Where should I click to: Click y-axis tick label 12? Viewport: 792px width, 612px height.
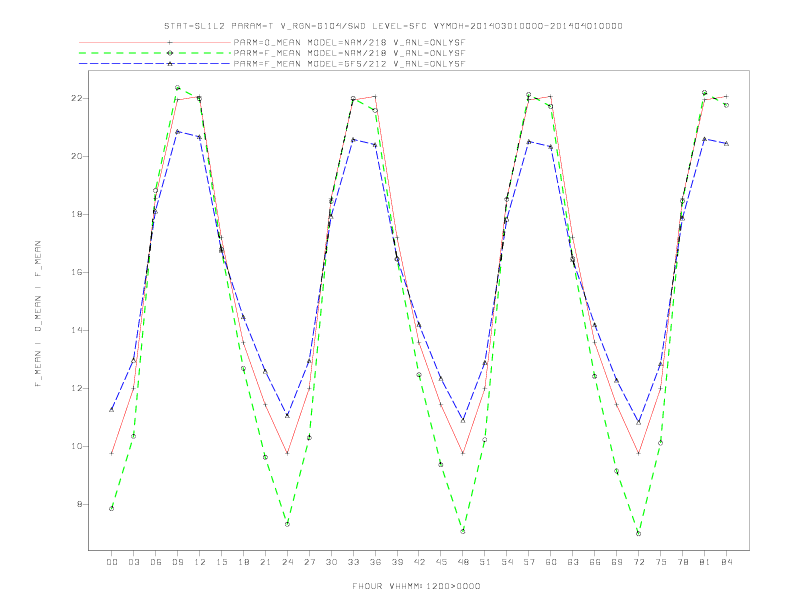tap(77, 388)
